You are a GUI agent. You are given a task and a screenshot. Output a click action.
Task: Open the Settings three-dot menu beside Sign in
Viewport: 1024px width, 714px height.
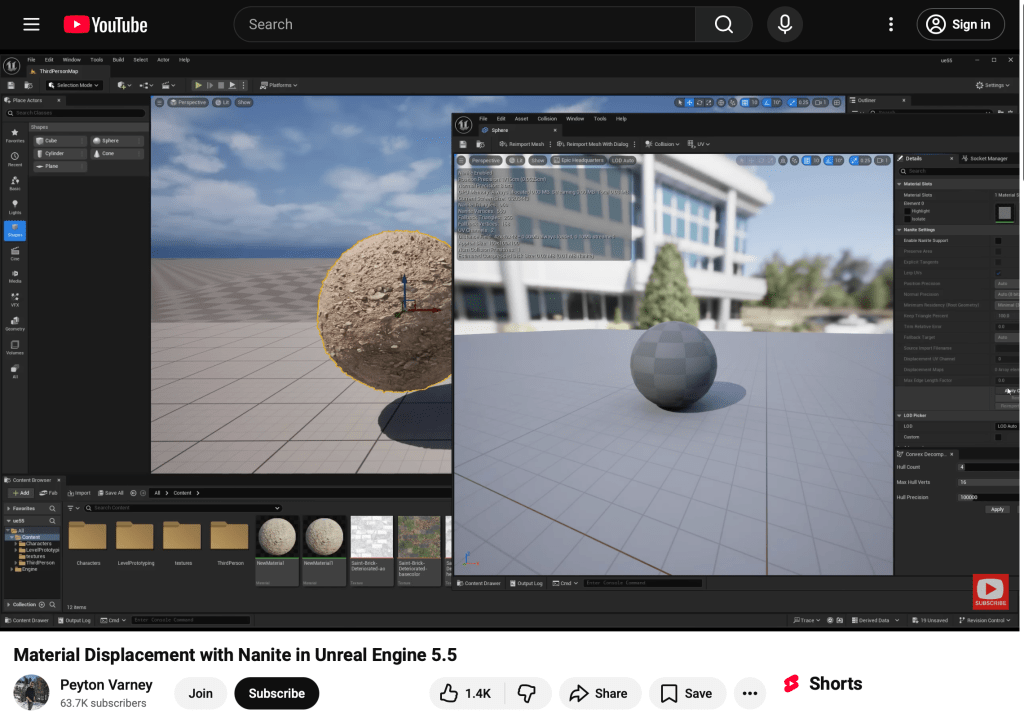point(891,24)
